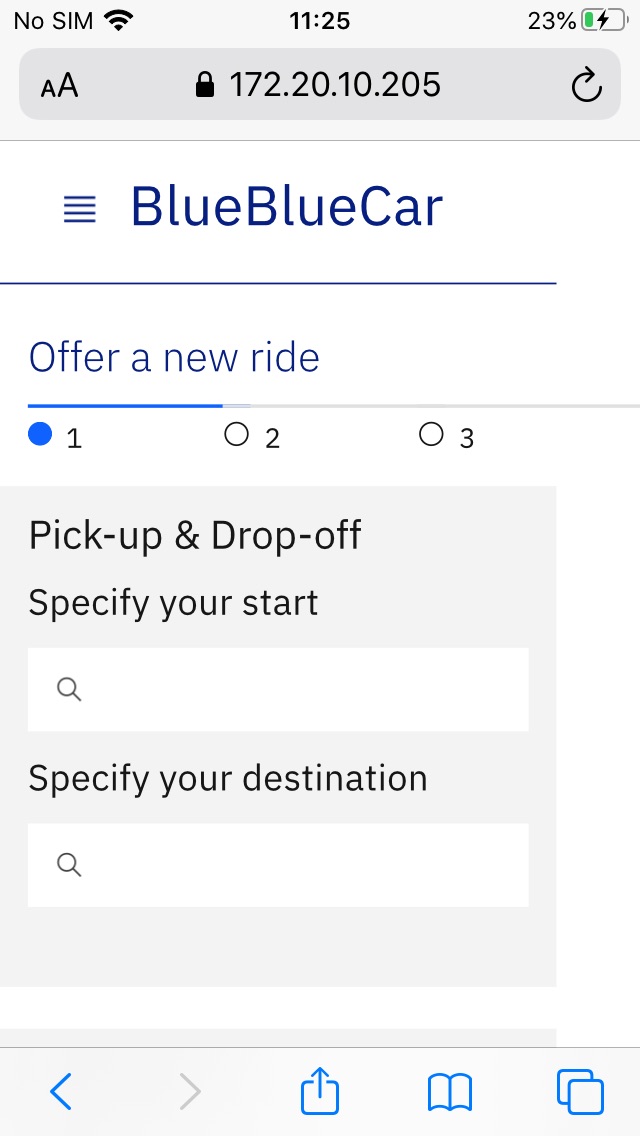Select step 1 radio indicator
The width and height of the screenshot is (640, 1136).
(40, 435)
